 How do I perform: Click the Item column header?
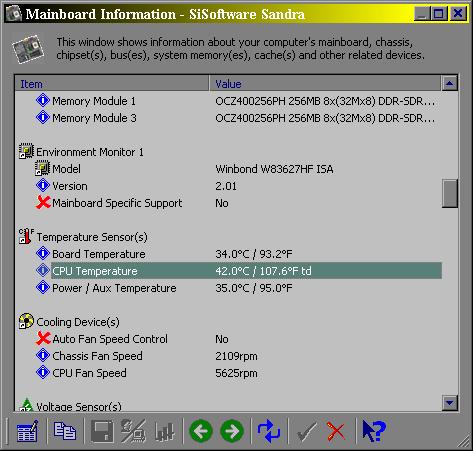[112, 84]
